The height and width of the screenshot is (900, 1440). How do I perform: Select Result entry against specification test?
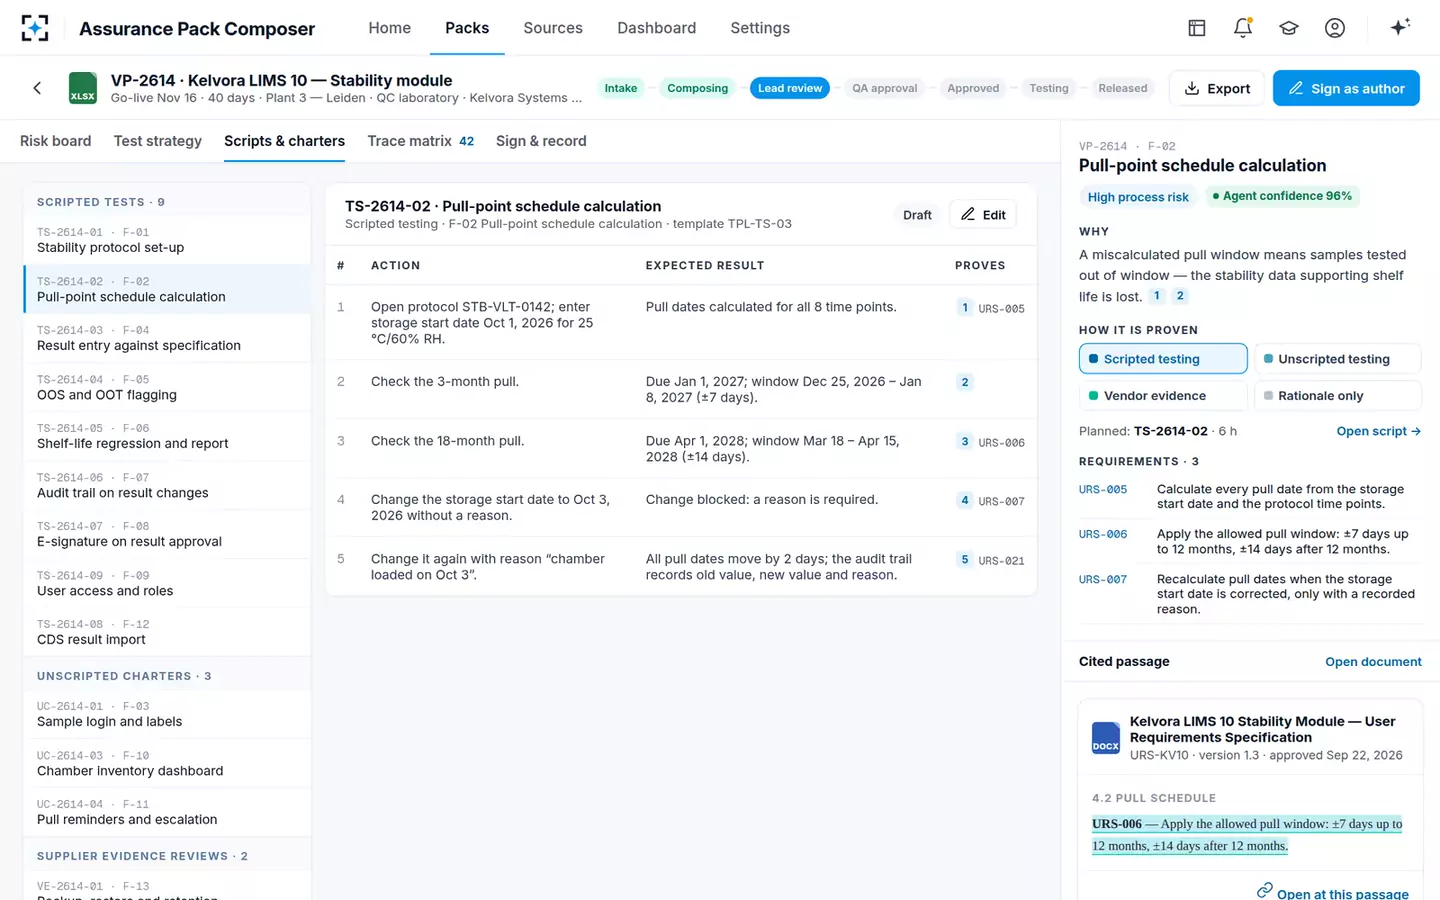coord(167,338)
